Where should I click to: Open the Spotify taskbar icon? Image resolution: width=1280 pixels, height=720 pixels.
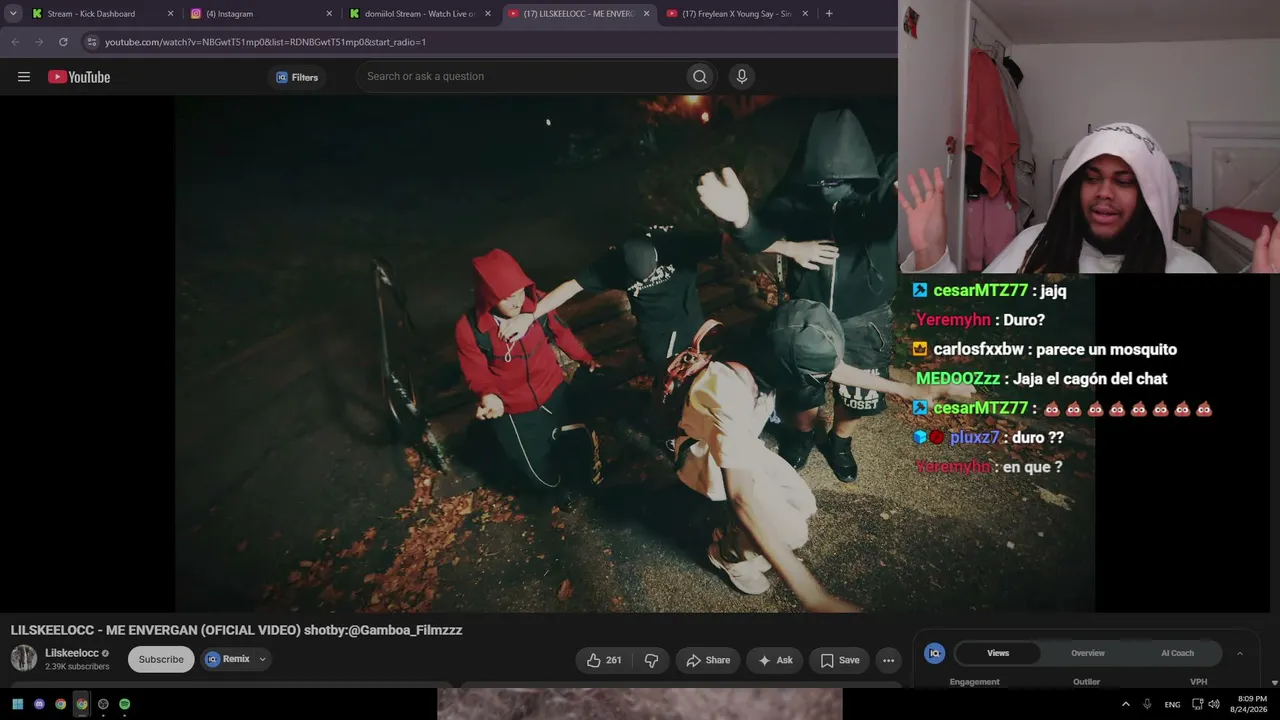point(124,704)
